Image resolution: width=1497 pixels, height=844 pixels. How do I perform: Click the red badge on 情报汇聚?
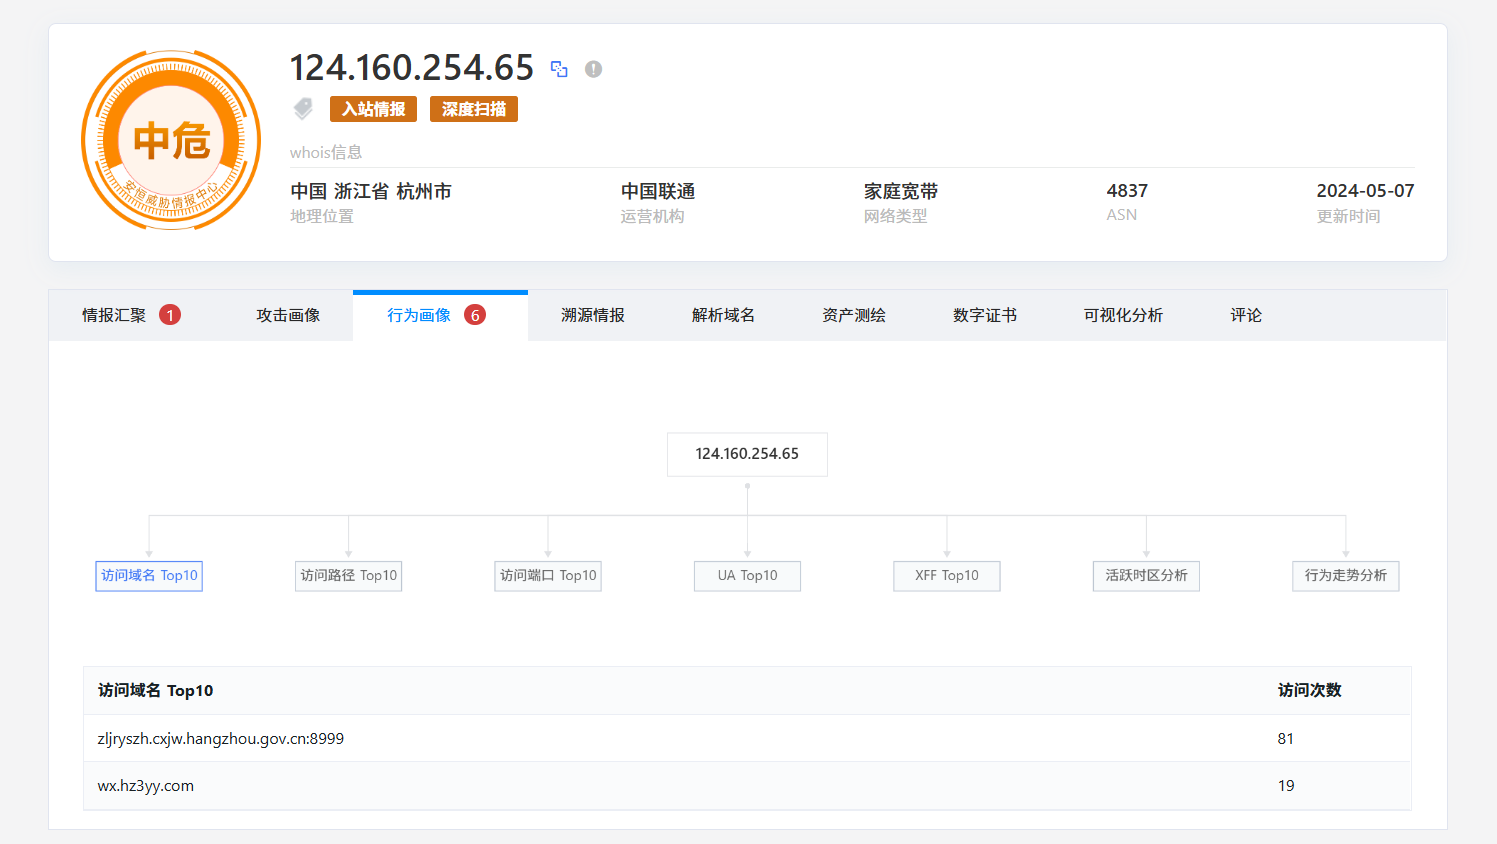point(170,315)
